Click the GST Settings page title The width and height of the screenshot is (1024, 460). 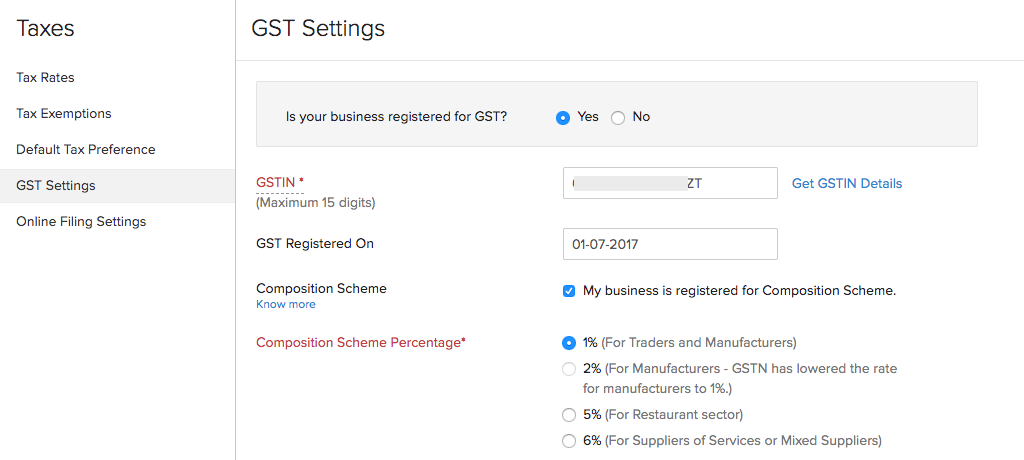[318, 29]
